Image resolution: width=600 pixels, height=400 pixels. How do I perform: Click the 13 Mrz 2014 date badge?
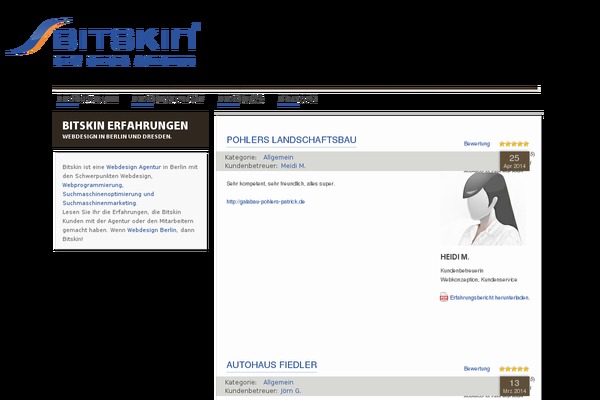coord(514,386)
